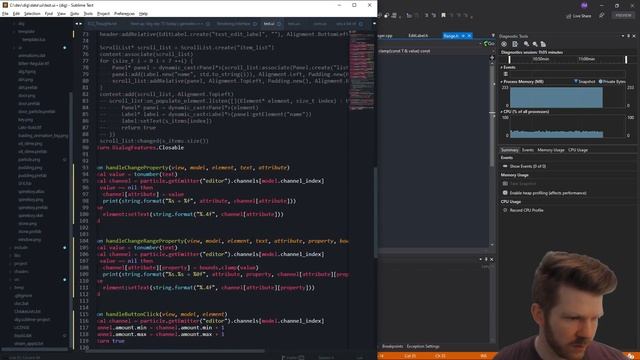Click the feedback icon beside Live Share
Screen dimensions: 640x360
(x=602, y=16)
